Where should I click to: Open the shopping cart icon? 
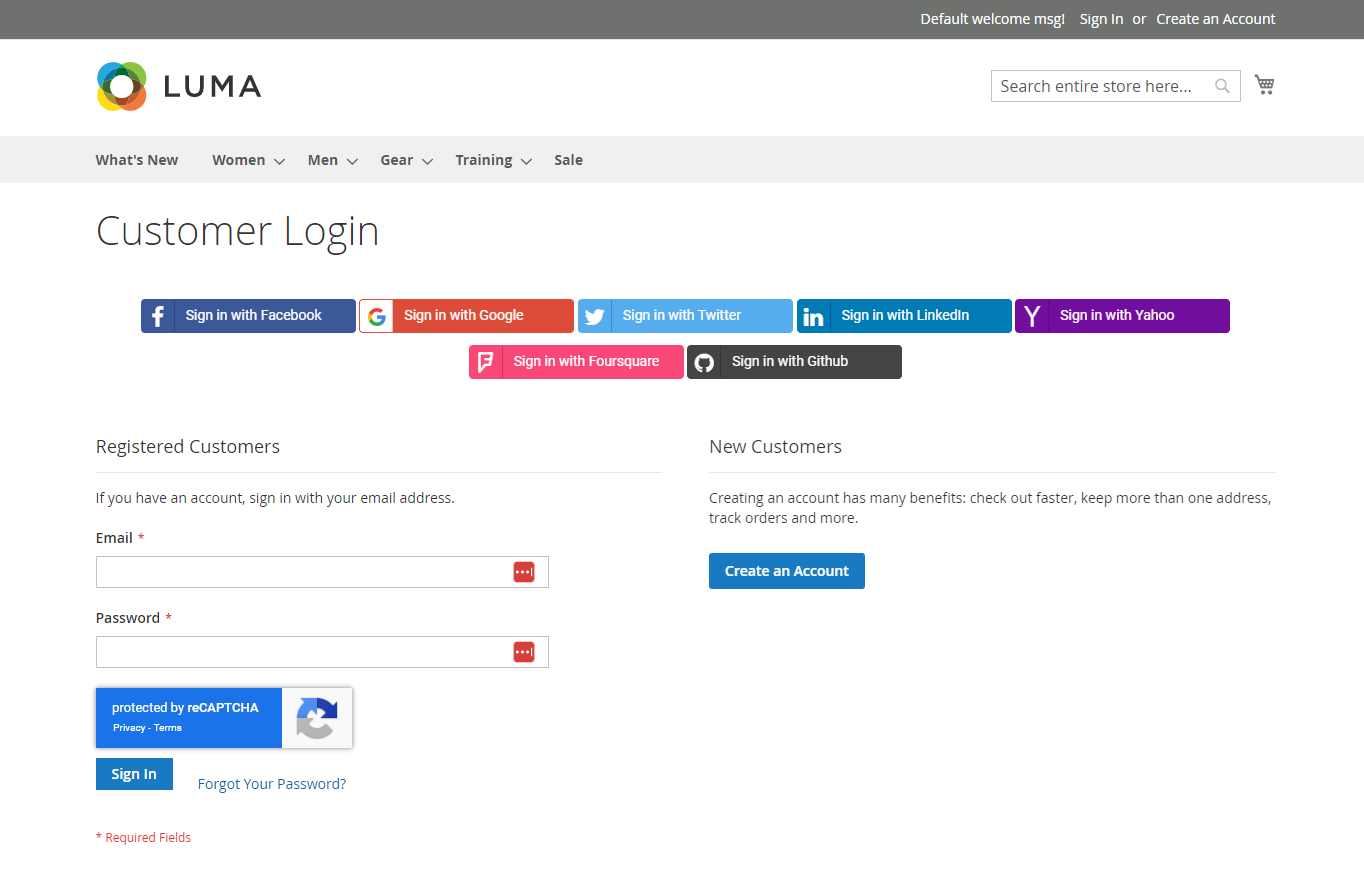coord(1265,85)
